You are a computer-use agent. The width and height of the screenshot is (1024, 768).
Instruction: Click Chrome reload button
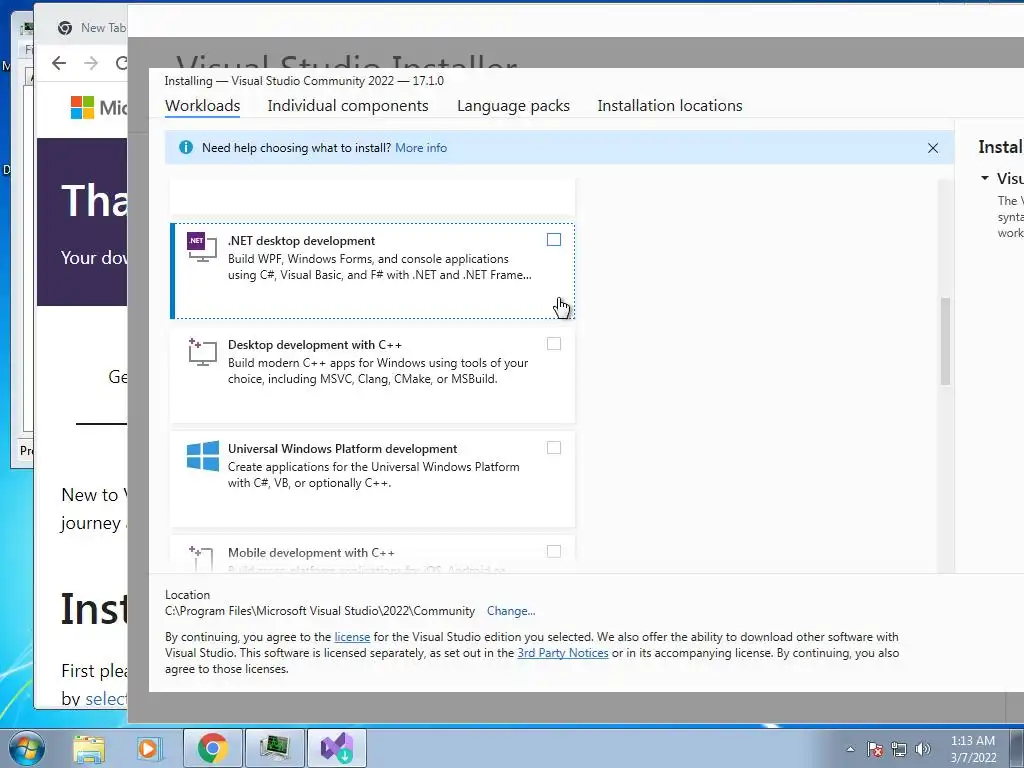coord(121,63)
